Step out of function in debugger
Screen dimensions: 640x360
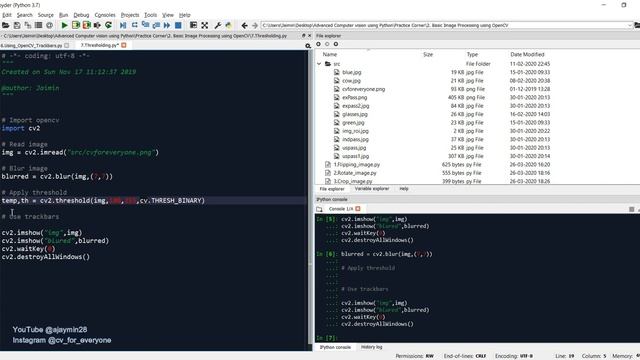(156, 25)
